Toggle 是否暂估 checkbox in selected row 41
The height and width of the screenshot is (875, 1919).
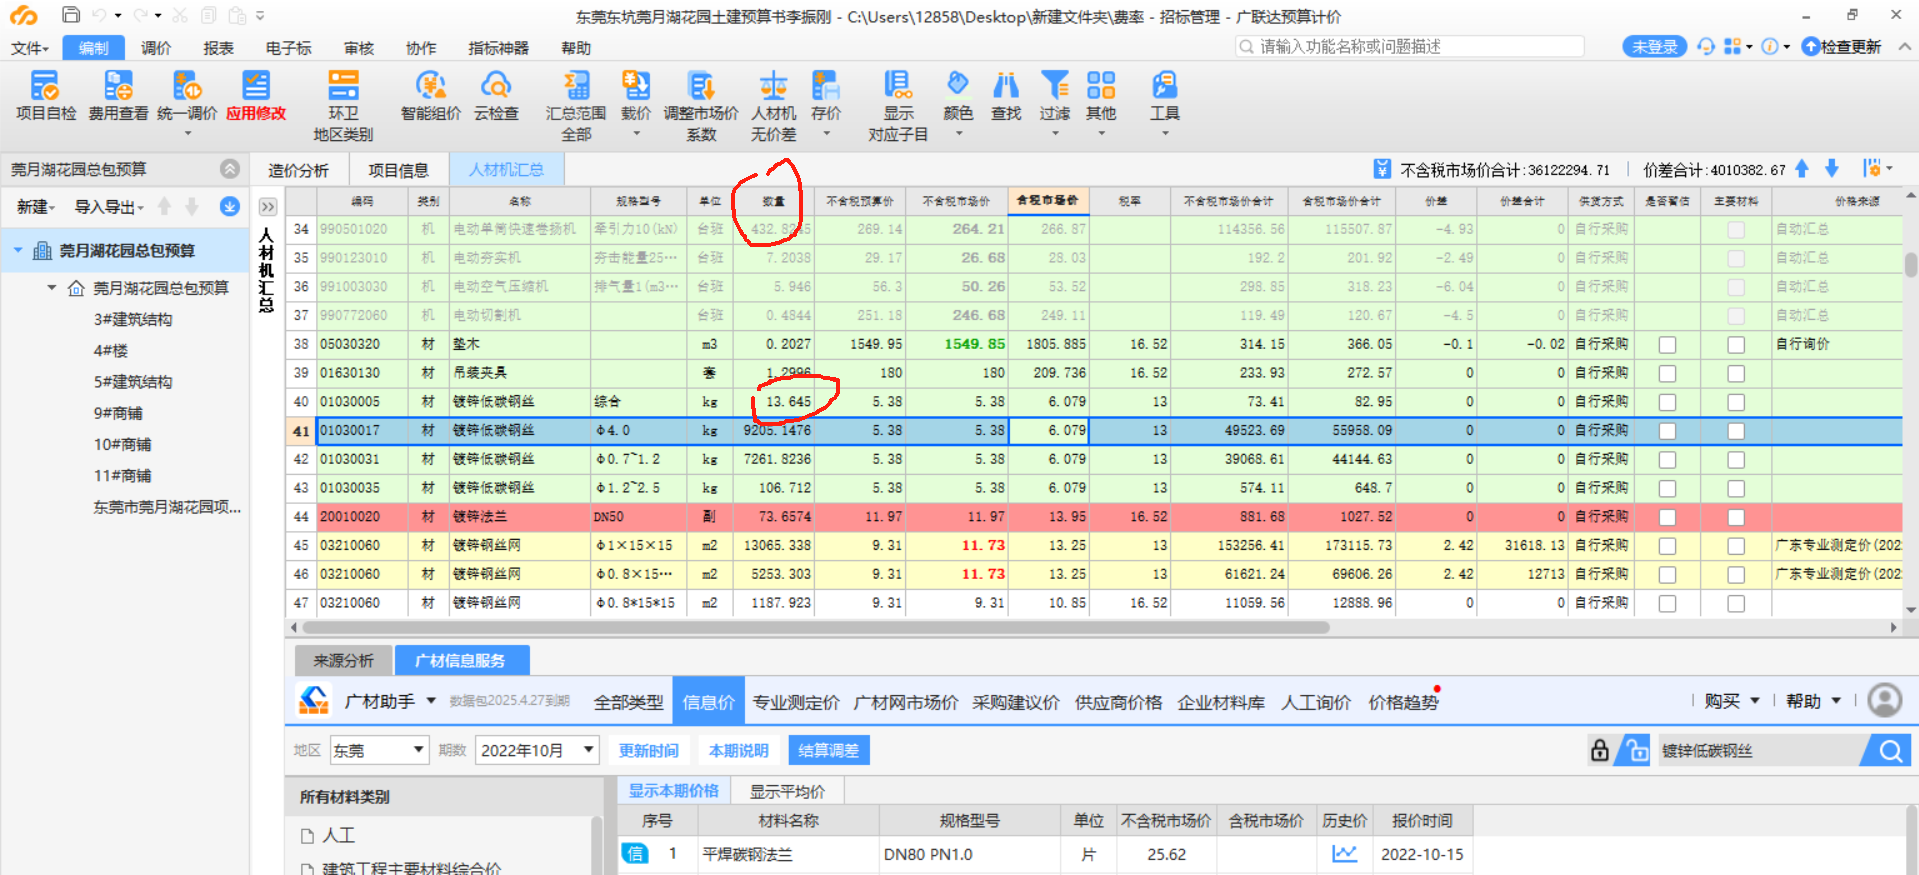coord(1667,431)
